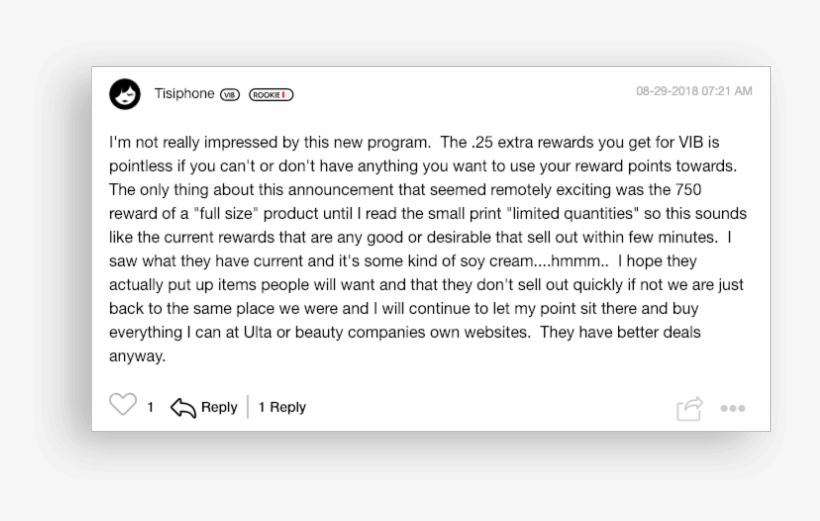This screenshot has width=820, height=521.
Task: Click the like count number 1
Action: click(x=150, y=407)
